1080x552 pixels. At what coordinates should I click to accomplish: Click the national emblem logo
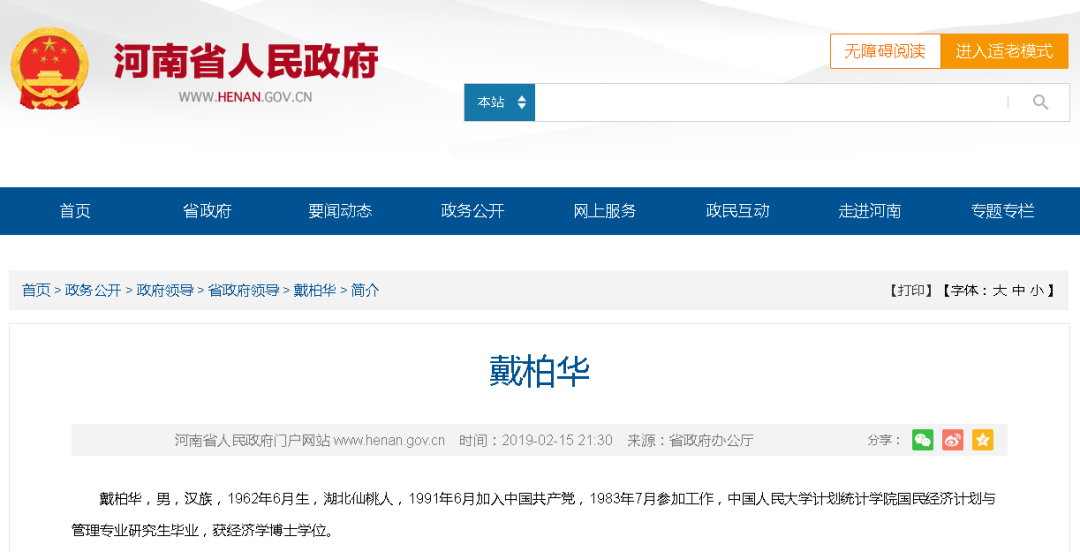pos(50,68)
